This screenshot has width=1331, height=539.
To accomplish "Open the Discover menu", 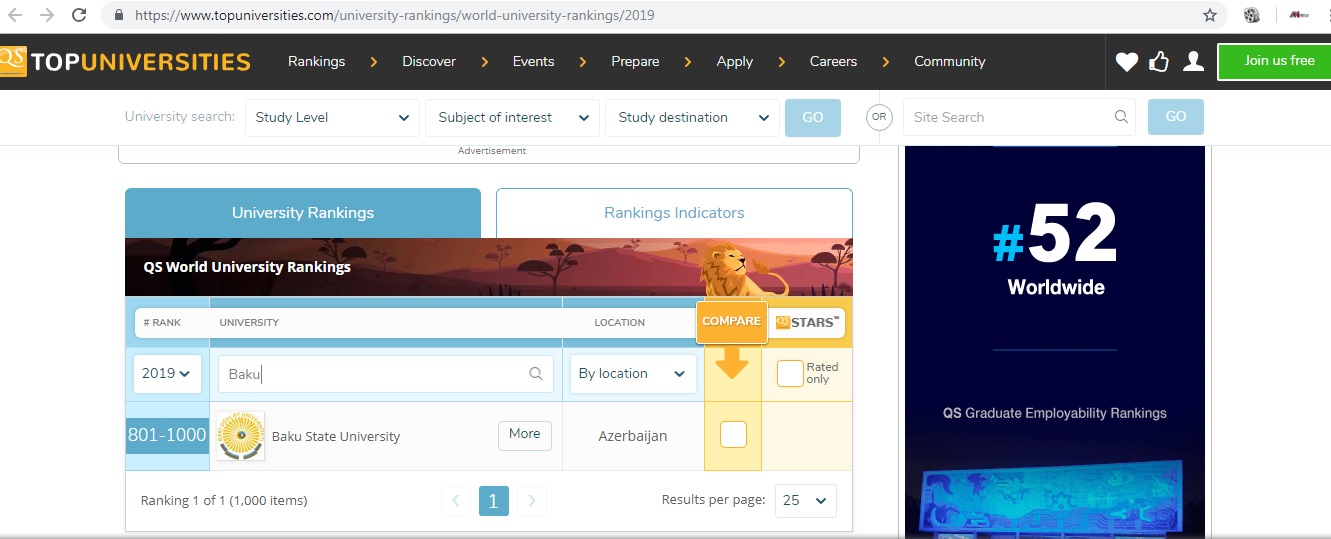I will point(429,61).
